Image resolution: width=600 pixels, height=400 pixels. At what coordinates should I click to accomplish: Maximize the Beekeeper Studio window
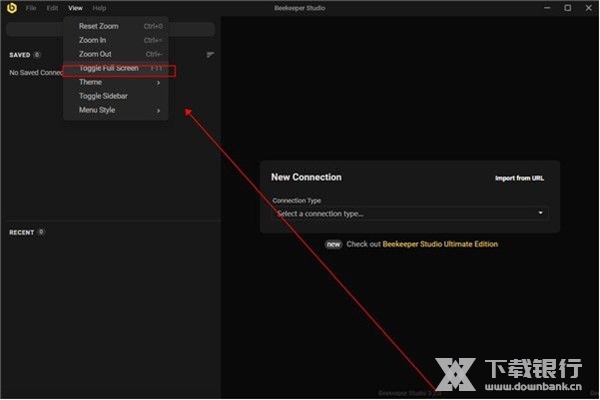click(567, 8)
